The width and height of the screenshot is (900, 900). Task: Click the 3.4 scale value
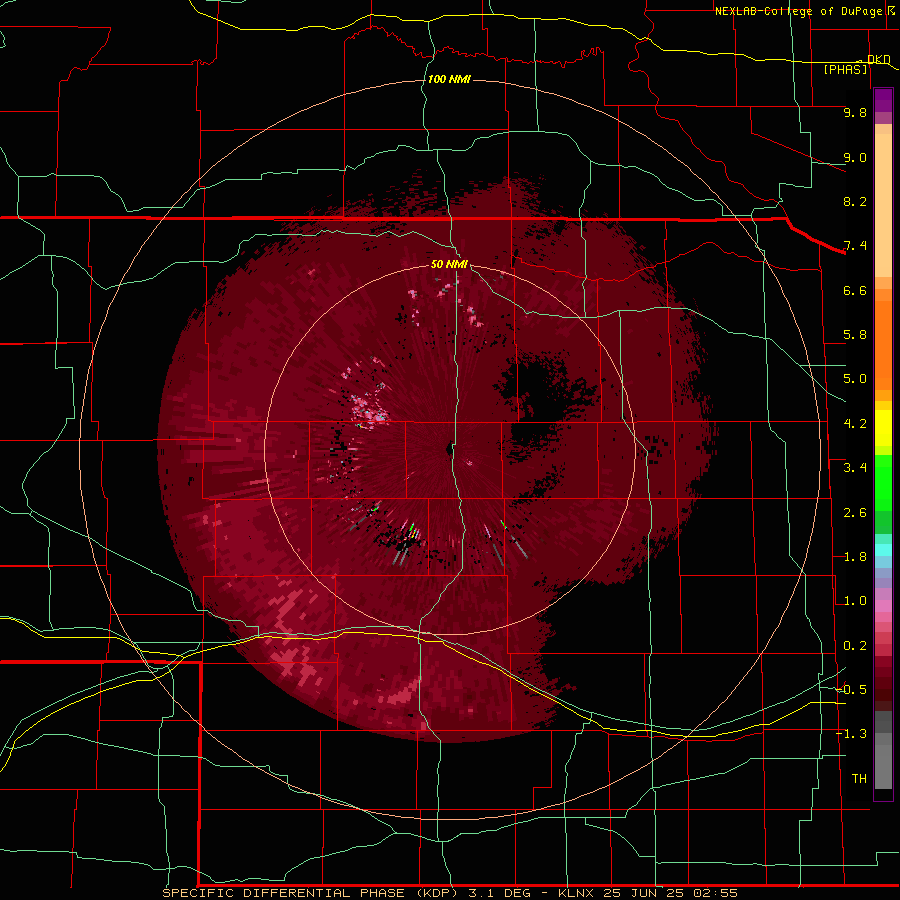pos(855,468)
